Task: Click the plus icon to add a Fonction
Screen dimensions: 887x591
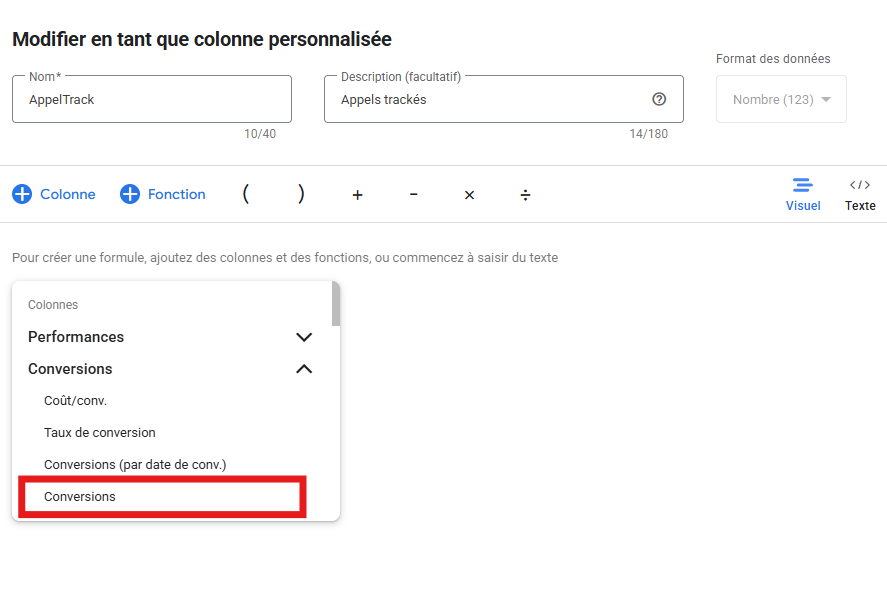Action: tap(130, 194)
